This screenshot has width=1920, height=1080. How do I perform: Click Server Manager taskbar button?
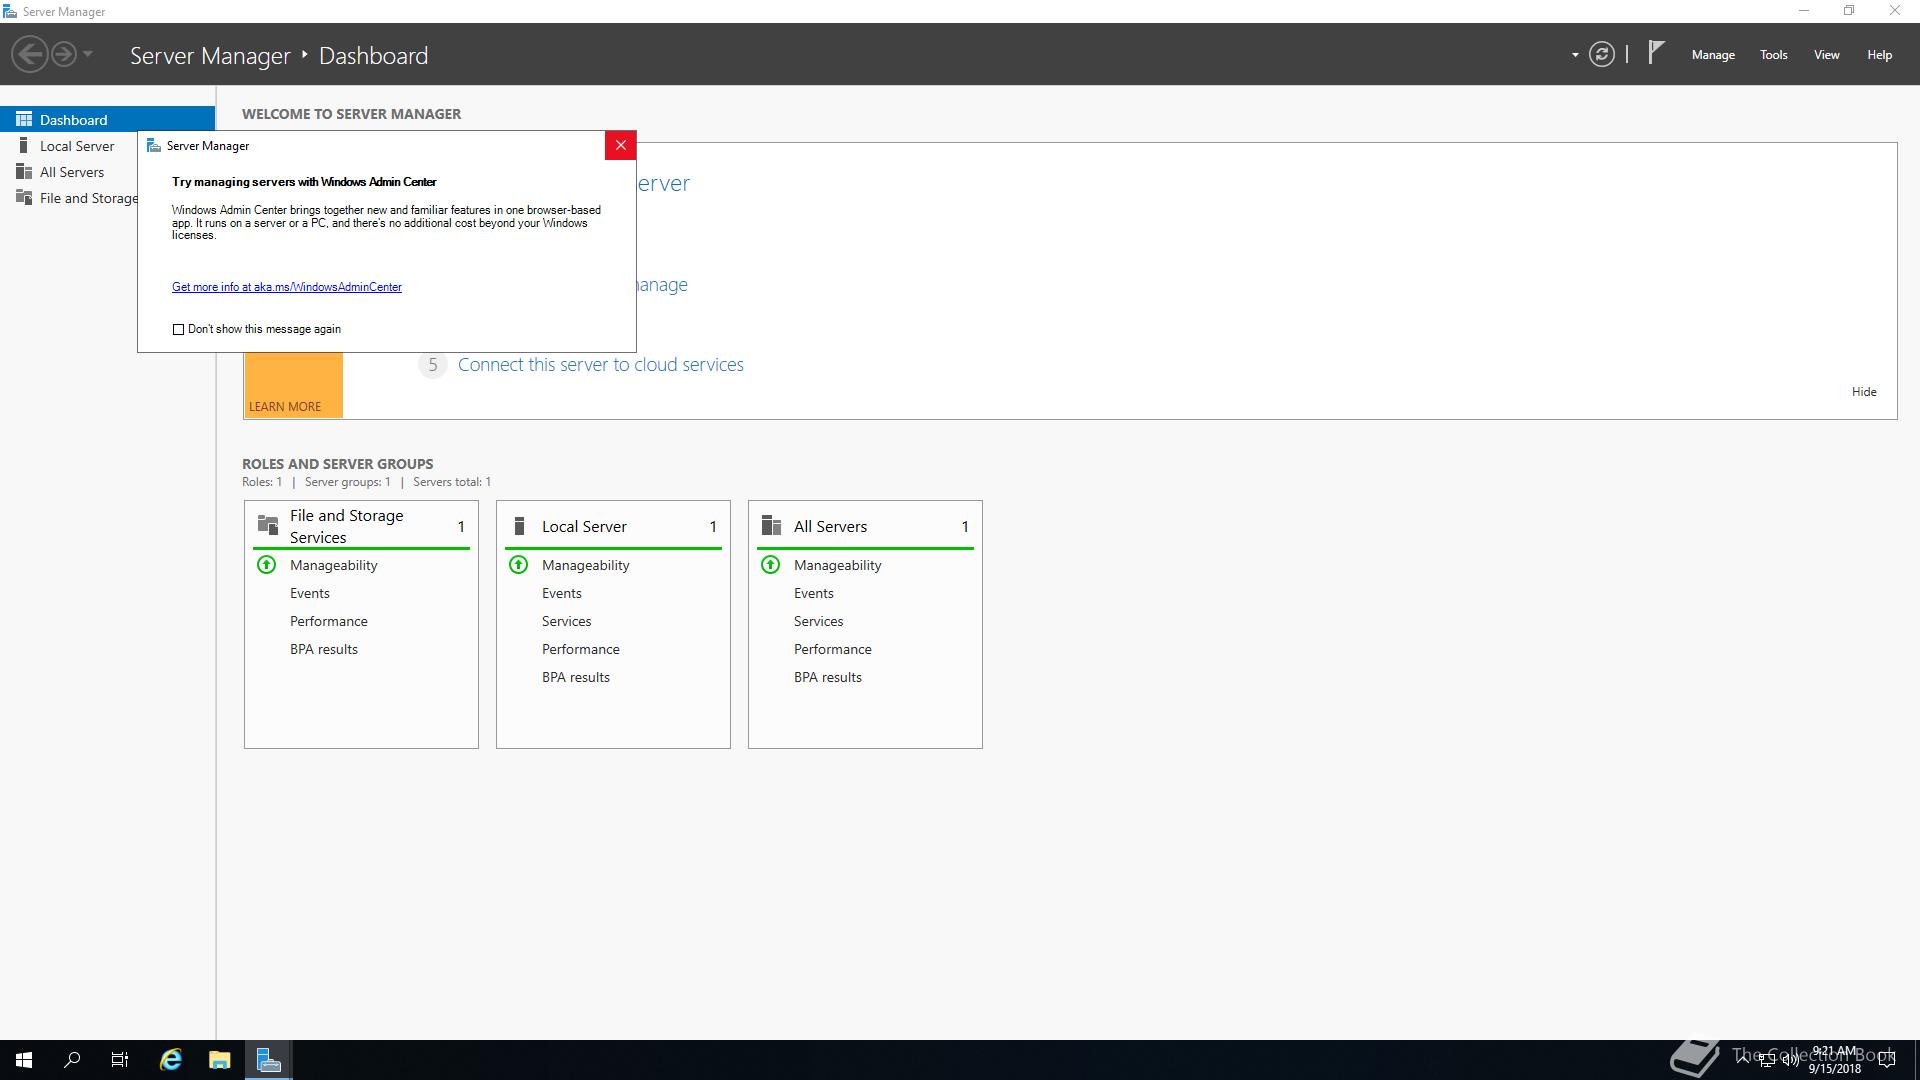268,1060
